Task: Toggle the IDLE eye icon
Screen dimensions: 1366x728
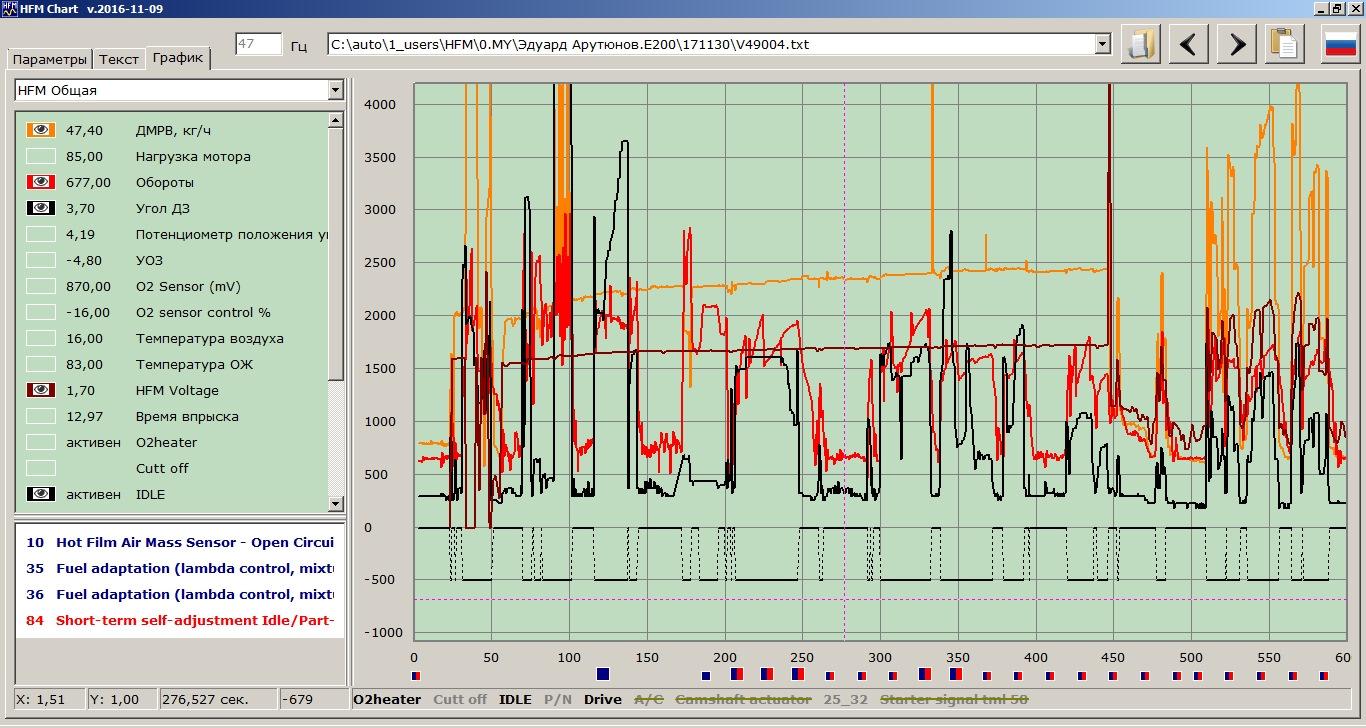Action: click(41, 494)
